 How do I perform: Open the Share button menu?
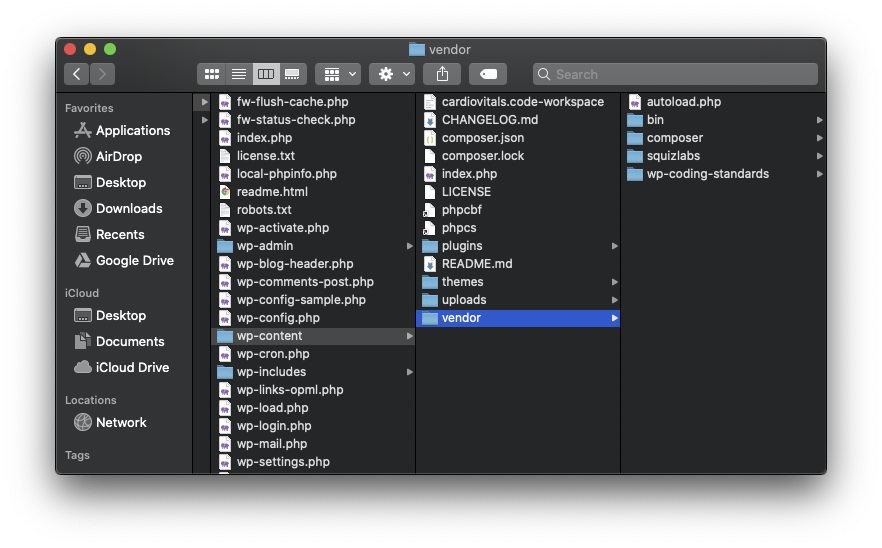click(443, 74)
